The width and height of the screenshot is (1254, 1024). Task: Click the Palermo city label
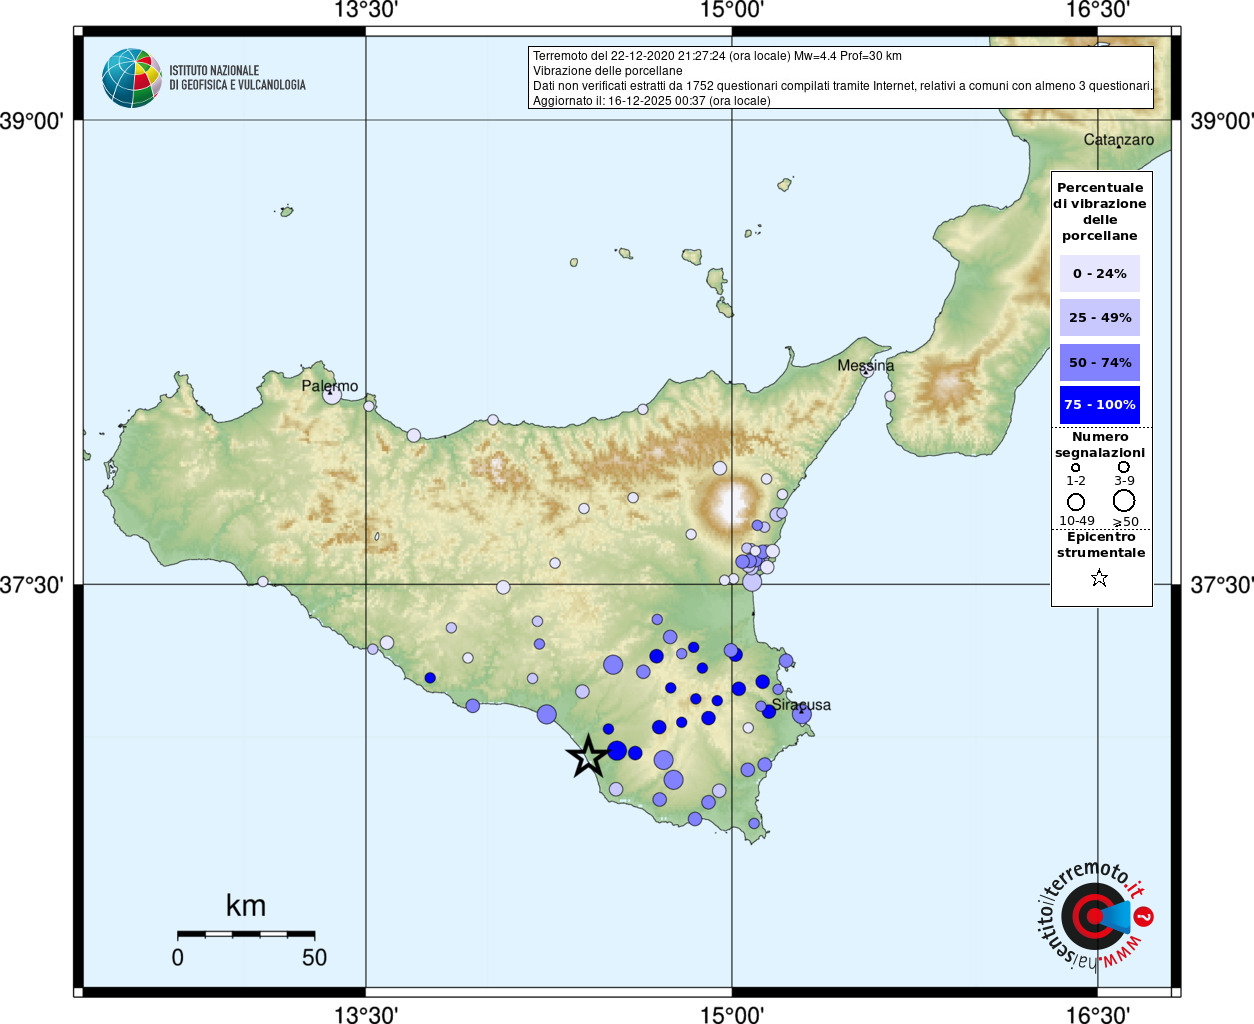click(x=330, y=386)
